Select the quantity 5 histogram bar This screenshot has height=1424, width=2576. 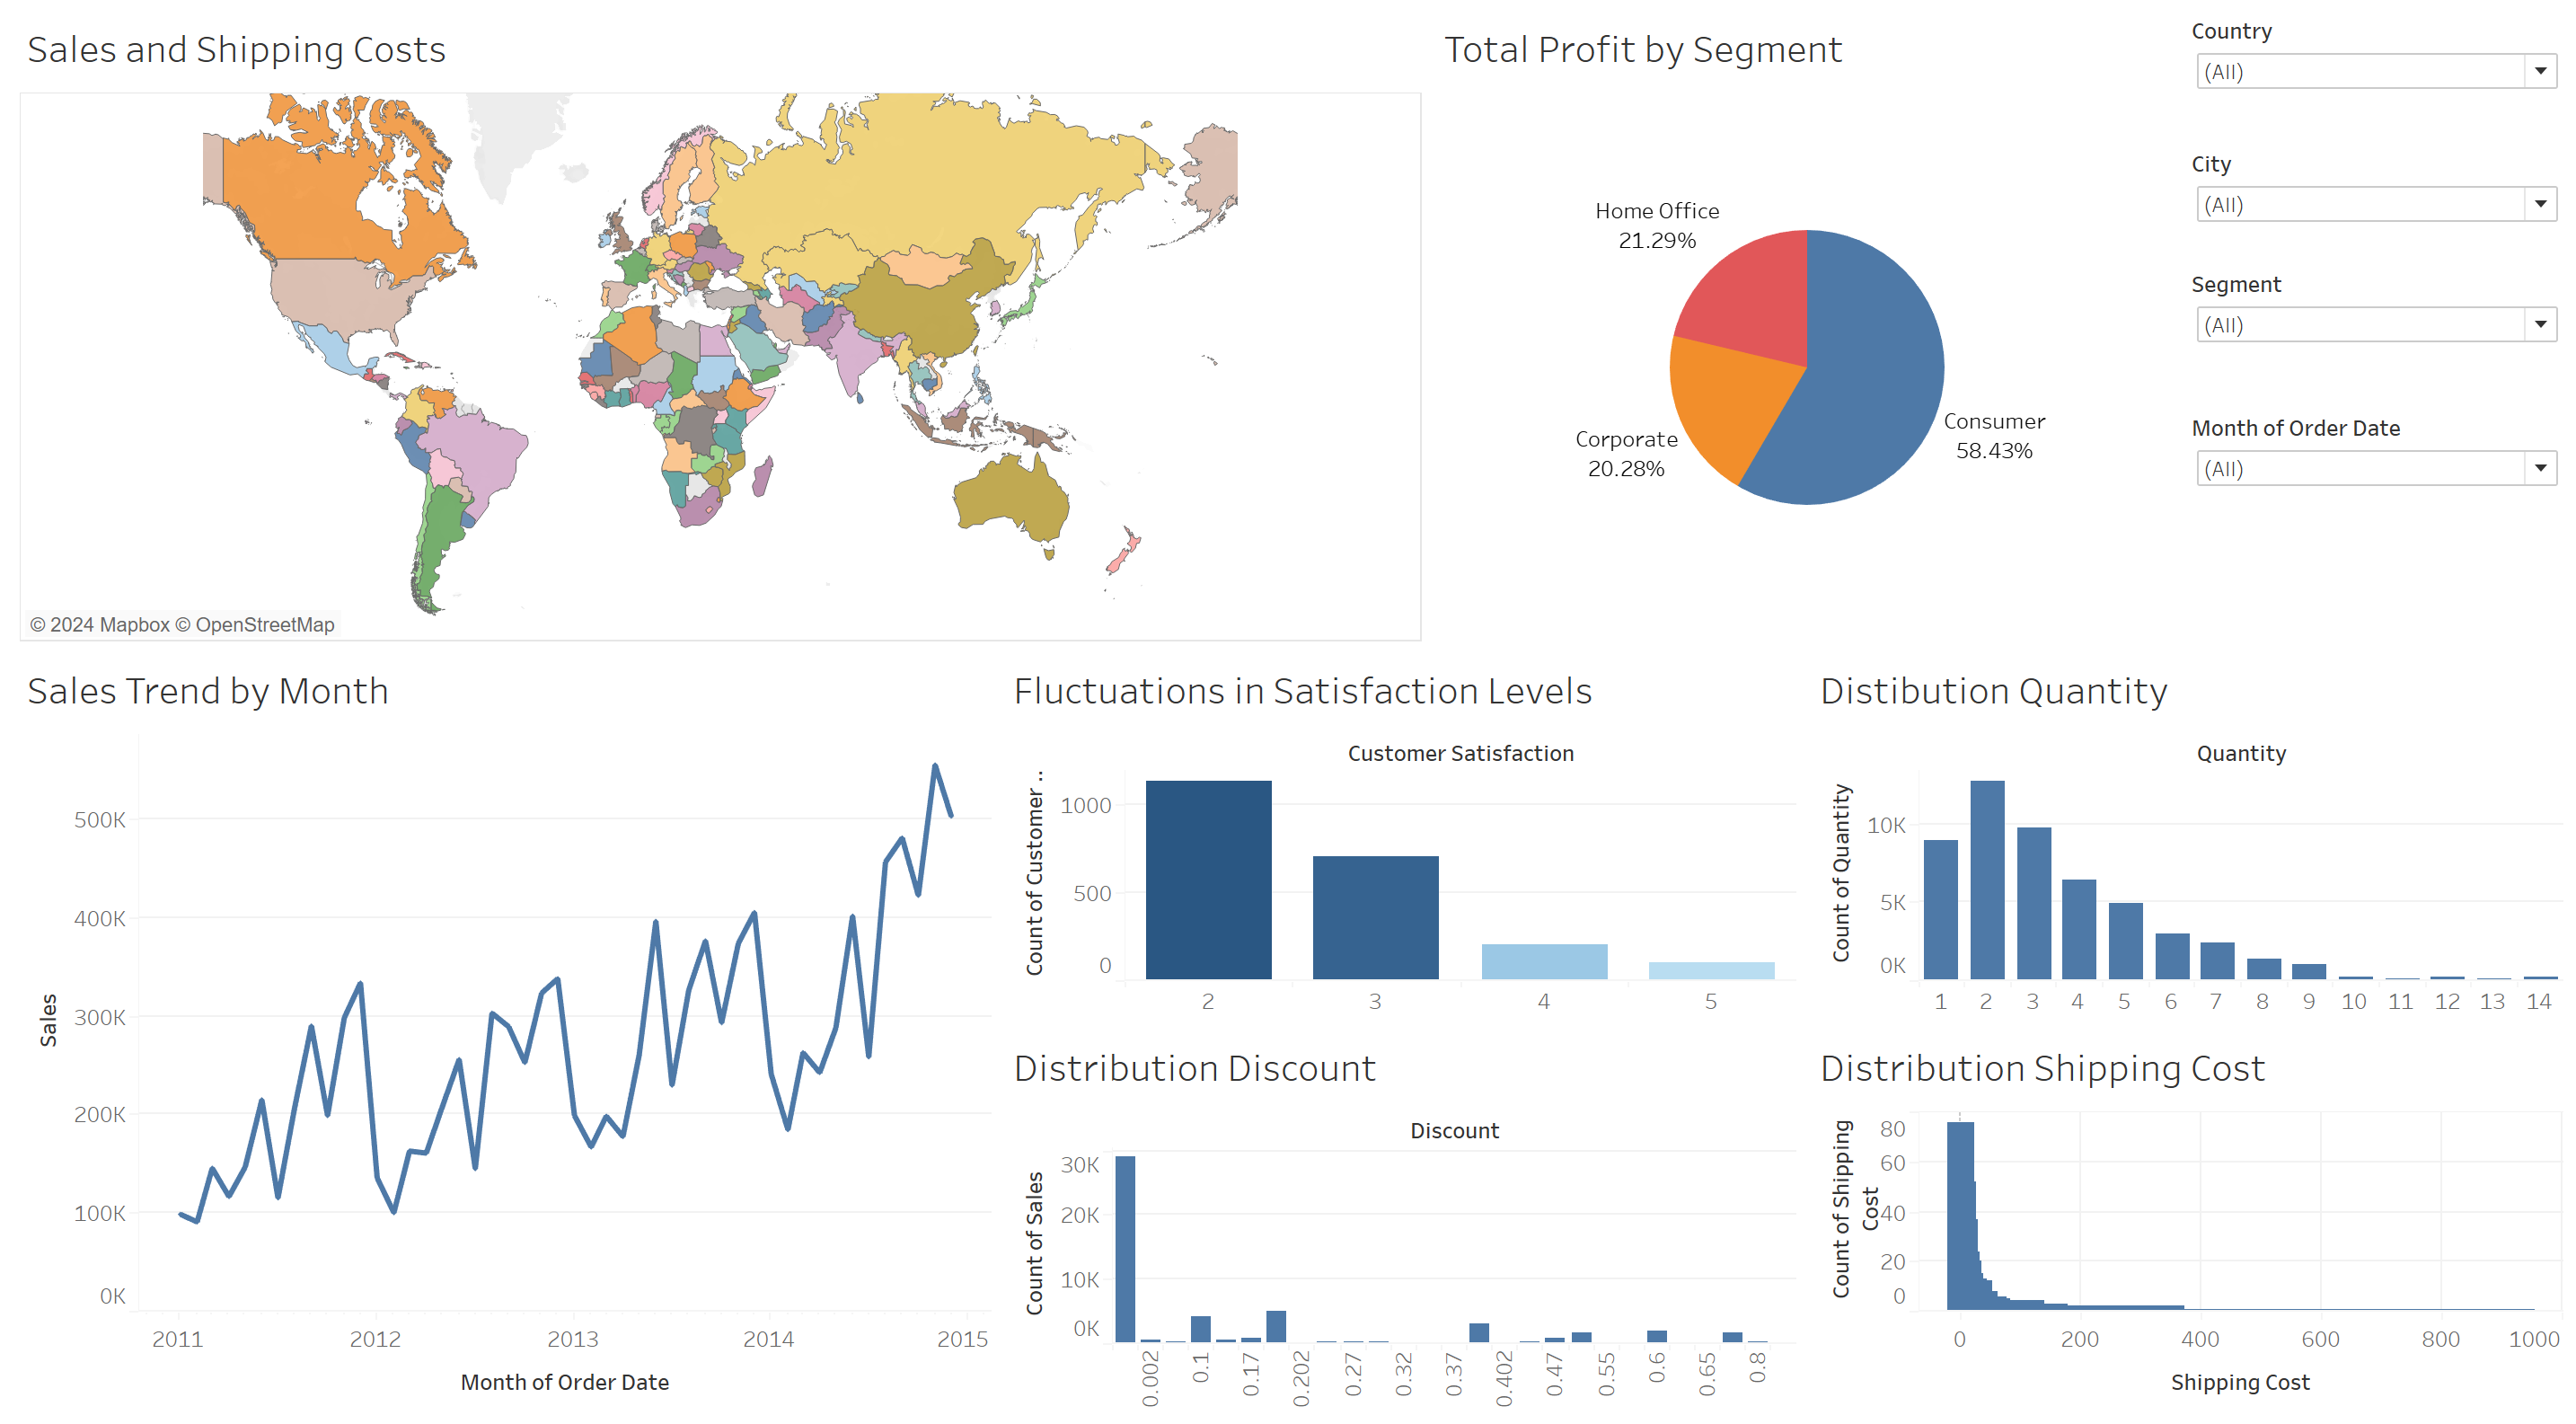click(2124, 940)
